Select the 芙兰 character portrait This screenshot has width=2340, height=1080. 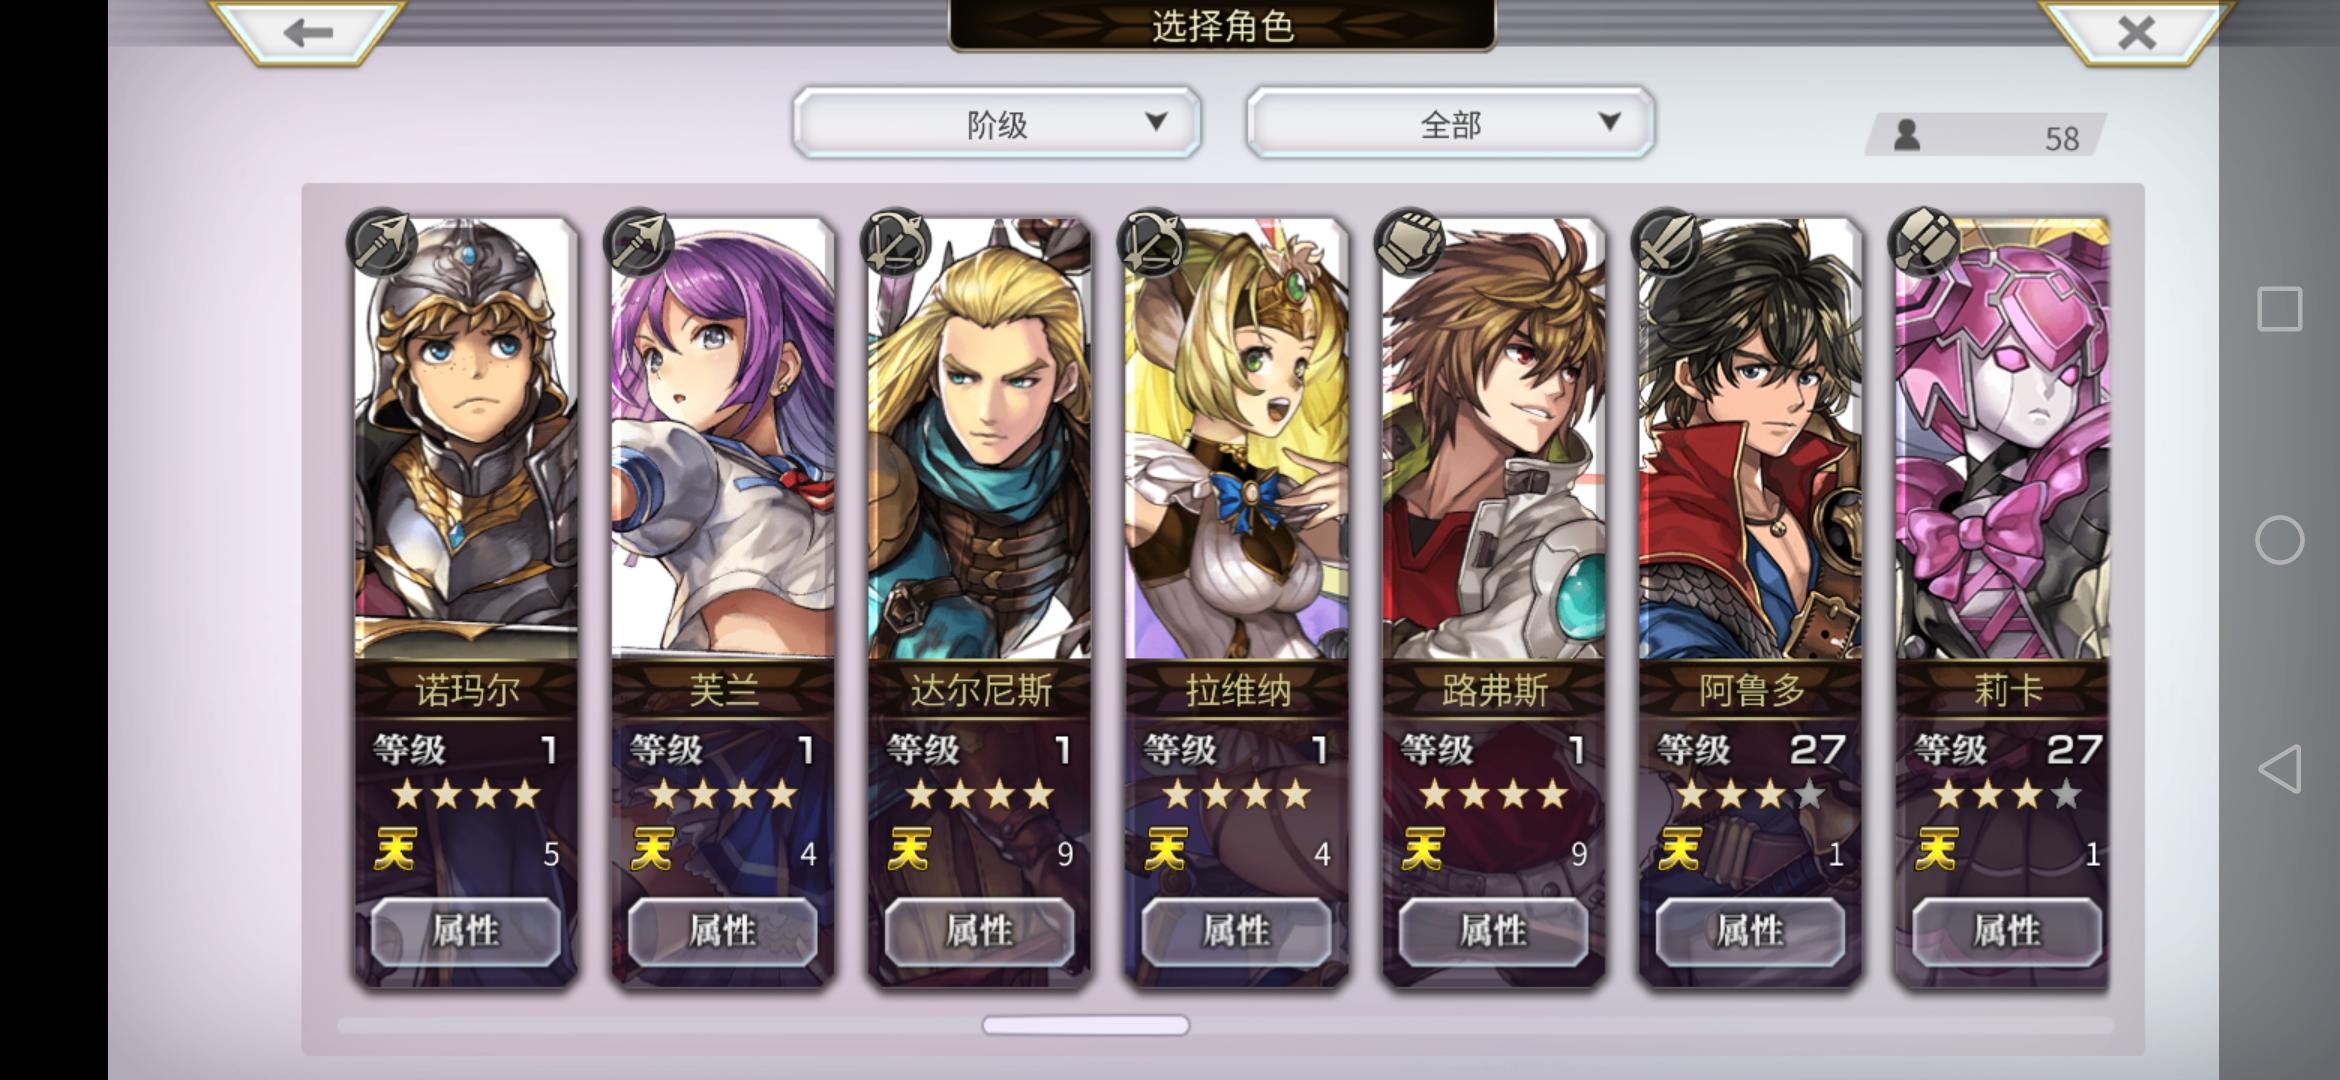(x=723, y=440)
